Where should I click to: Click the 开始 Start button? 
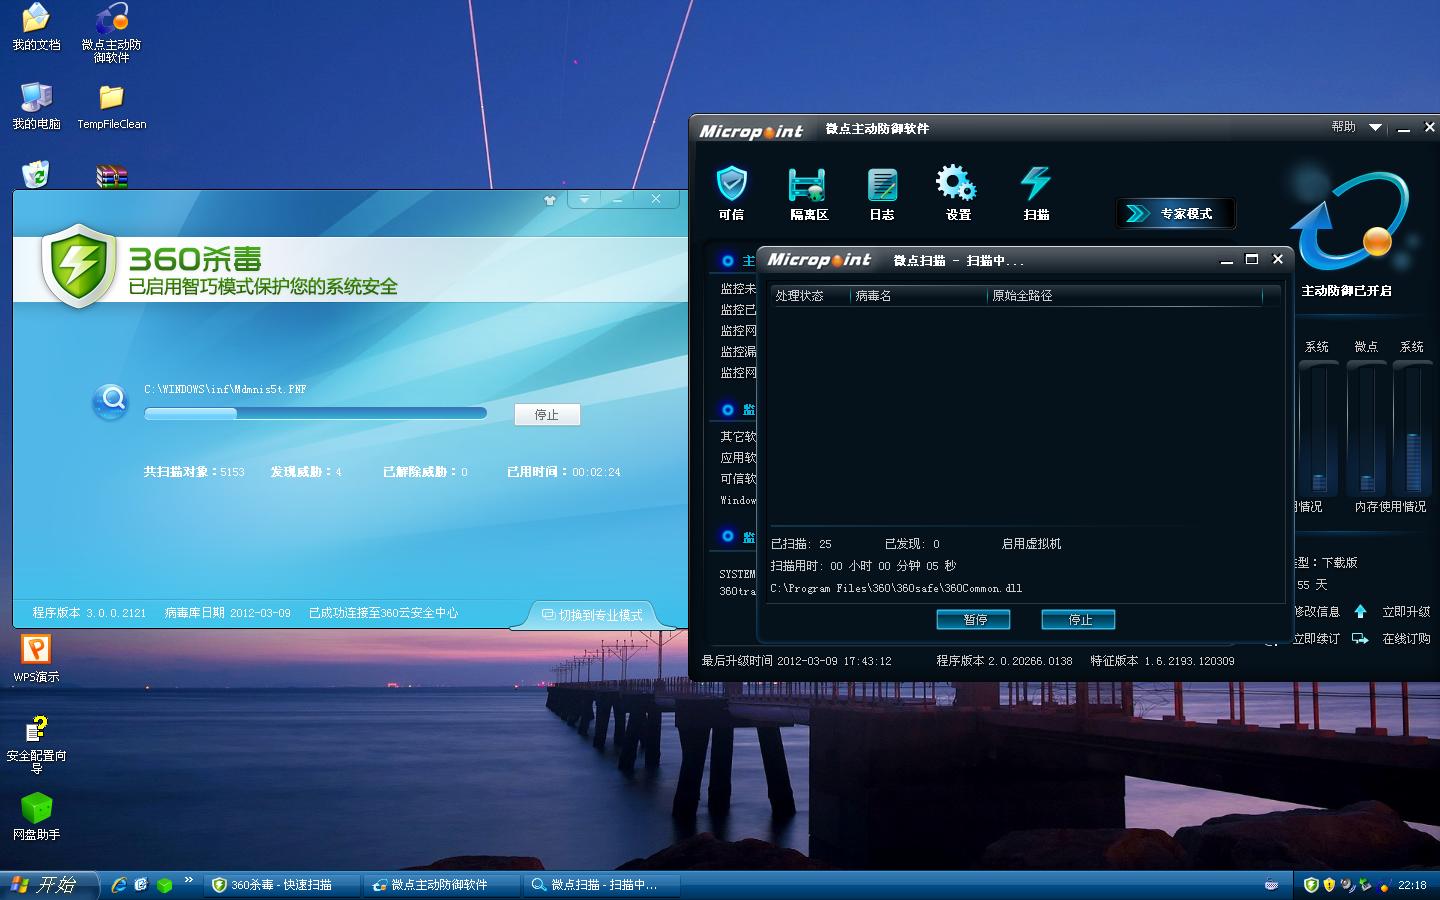tap(48, 885)
